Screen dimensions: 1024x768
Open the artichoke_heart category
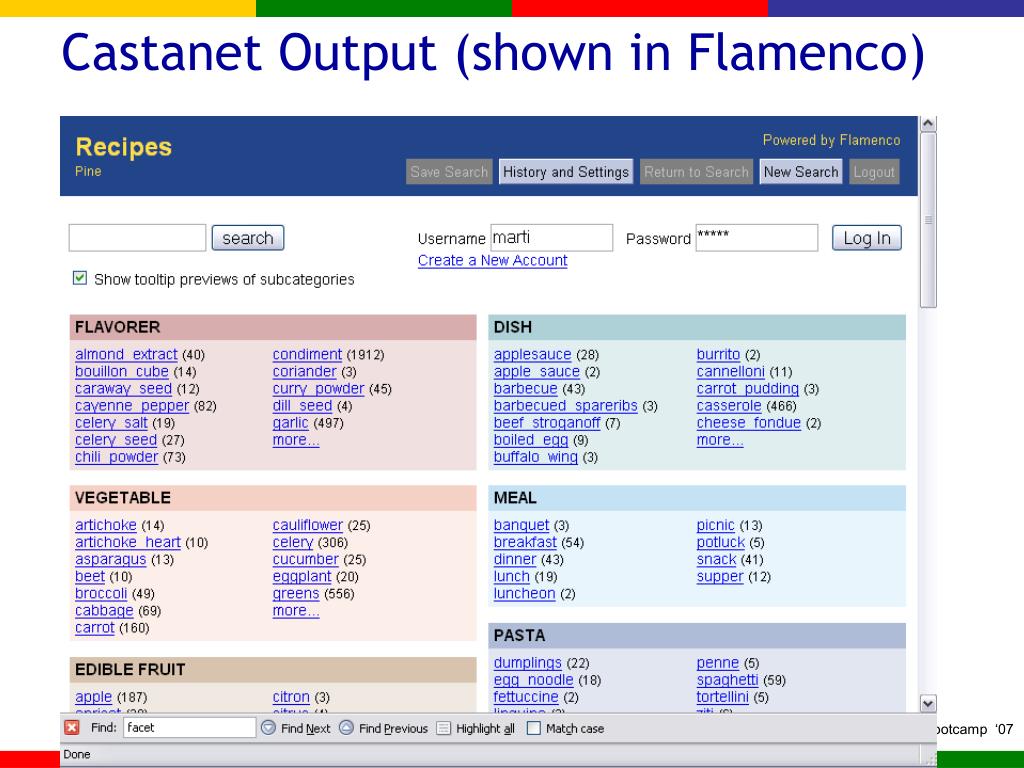point(127,542)
